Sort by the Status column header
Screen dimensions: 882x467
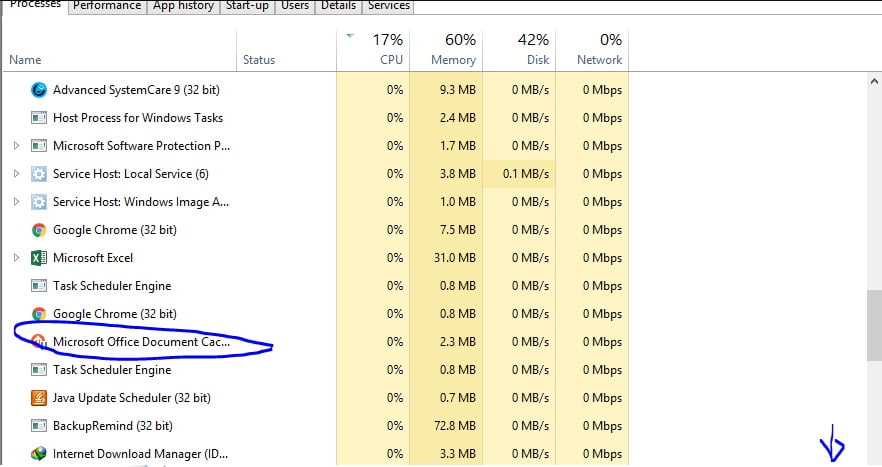286,51
